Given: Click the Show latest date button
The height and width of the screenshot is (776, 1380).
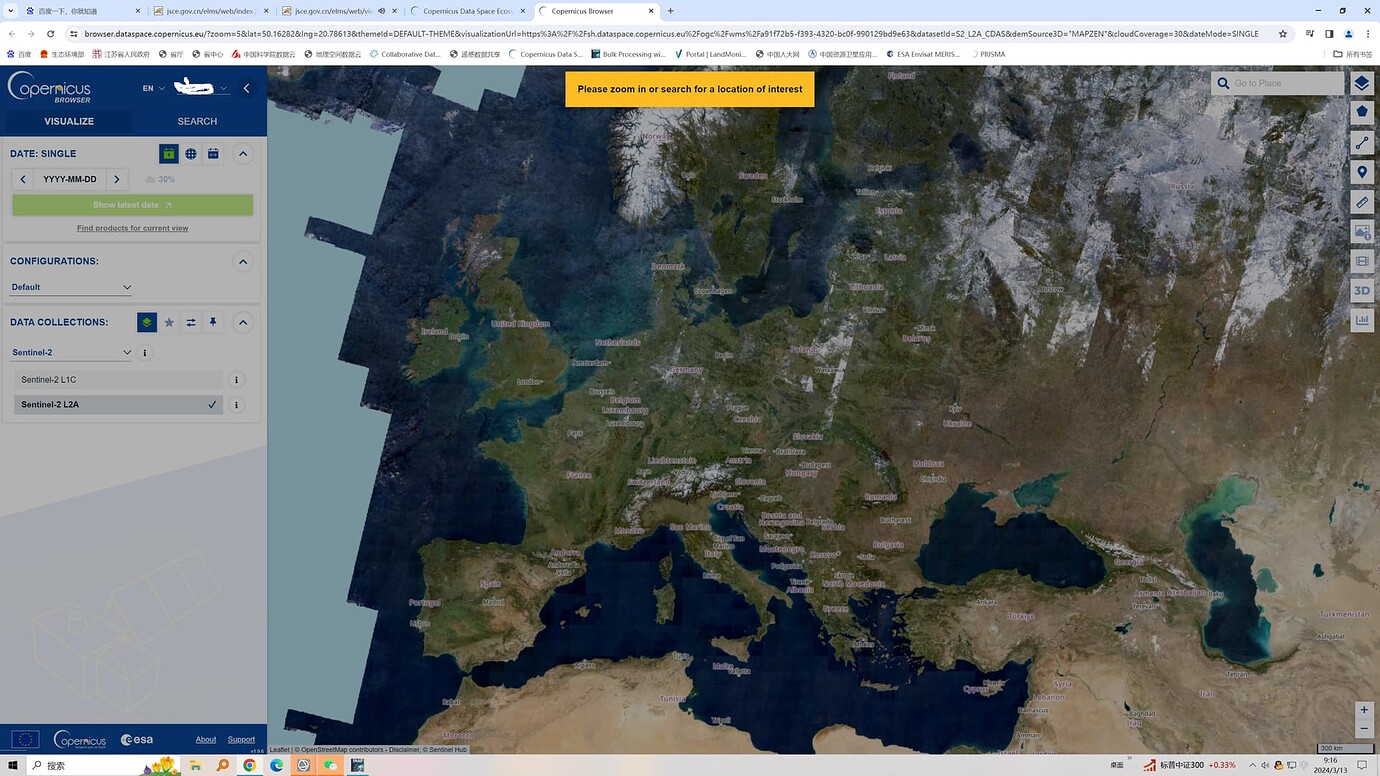Looking at the screenshot, I should 132,204.
